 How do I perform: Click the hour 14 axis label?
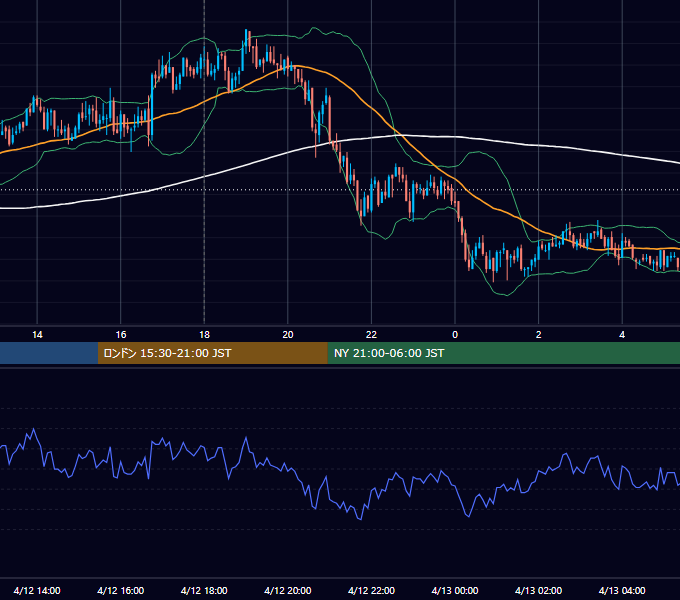coord(37,335)
